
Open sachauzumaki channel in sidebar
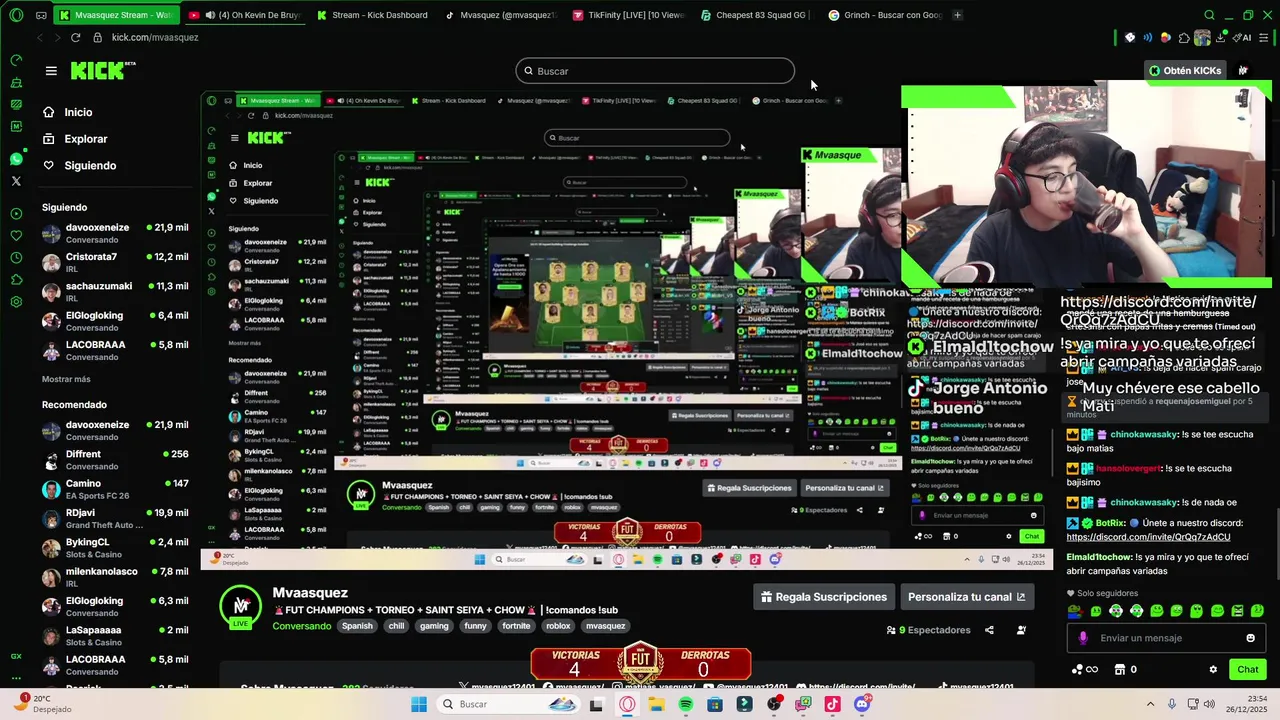(115, 292)
